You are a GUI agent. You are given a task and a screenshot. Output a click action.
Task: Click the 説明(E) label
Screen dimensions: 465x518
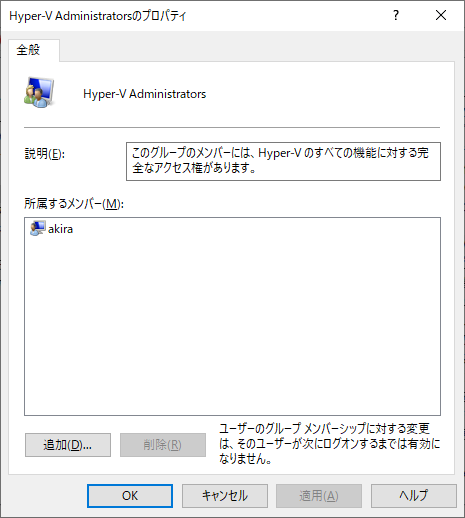pos(45,154)
